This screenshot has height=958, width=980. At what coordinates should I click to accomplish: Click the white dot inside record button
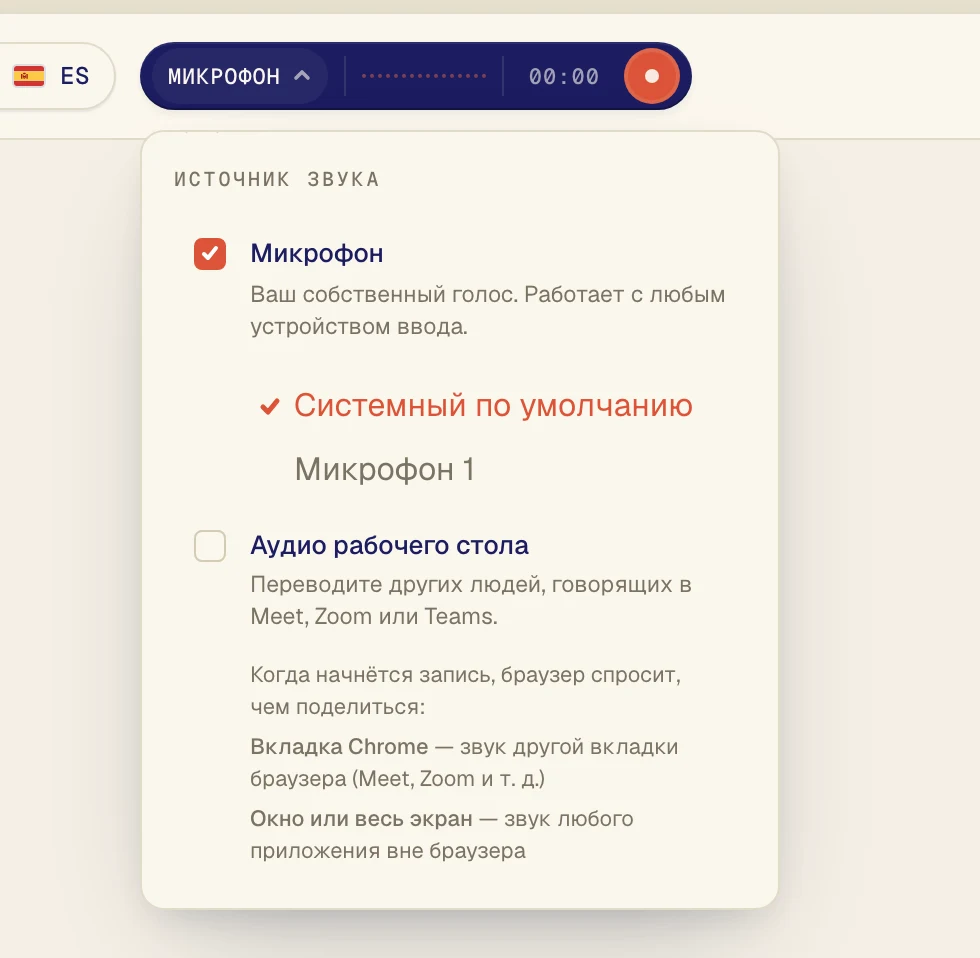pyautogui.click(x=652, y=76)
